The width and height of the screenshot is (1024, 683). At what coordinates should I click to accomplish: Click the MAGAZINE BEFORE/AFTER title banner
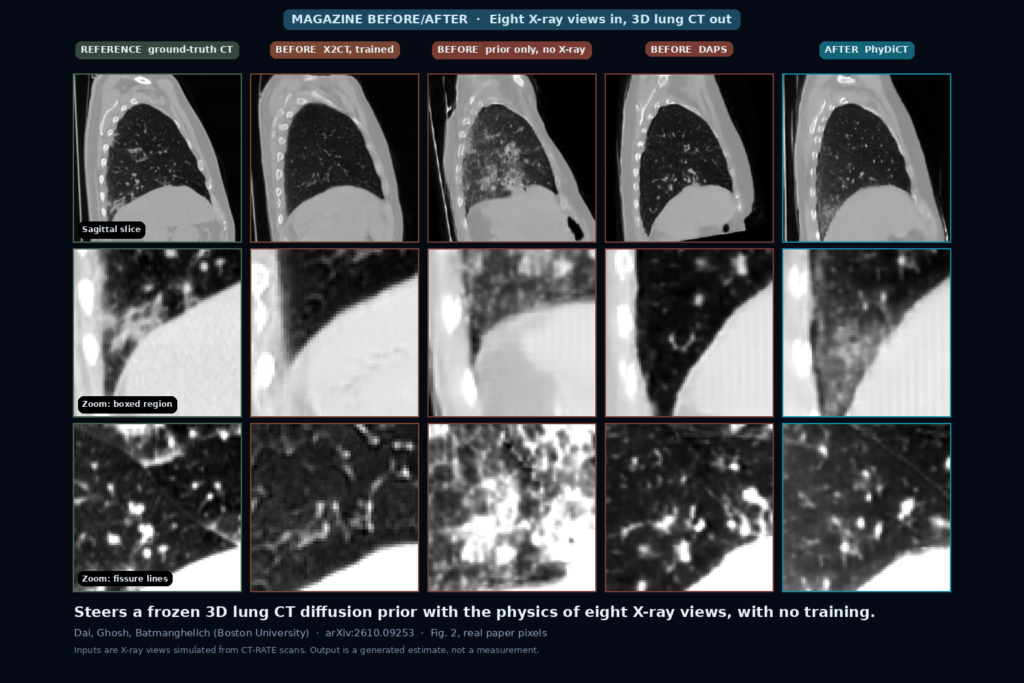[511, 20]
